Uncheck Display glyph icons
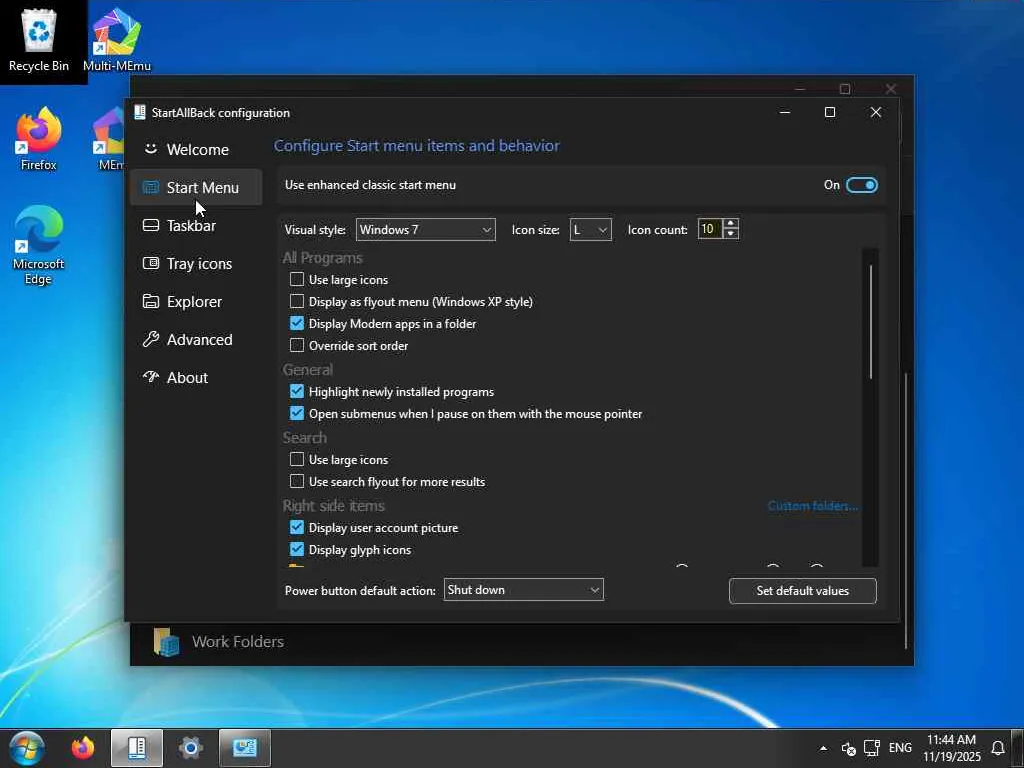 coord(297,549)
